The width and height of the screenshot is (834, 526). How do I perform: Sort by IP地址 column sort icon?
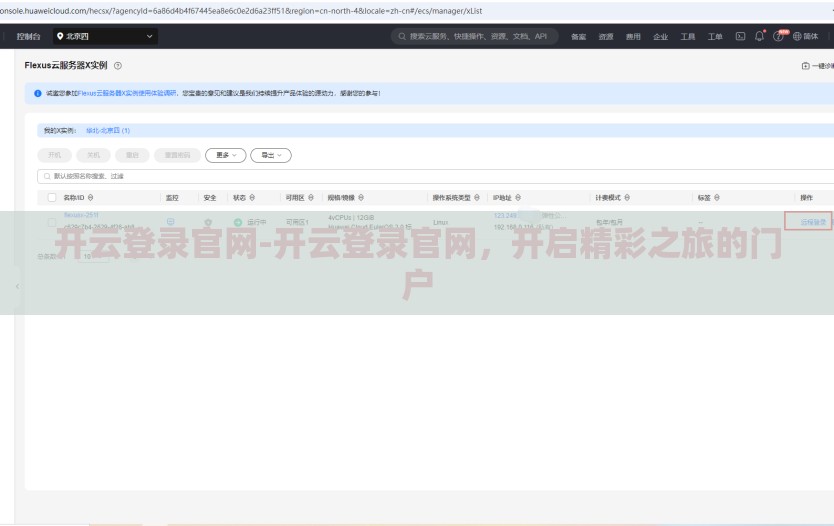point(518,197)
